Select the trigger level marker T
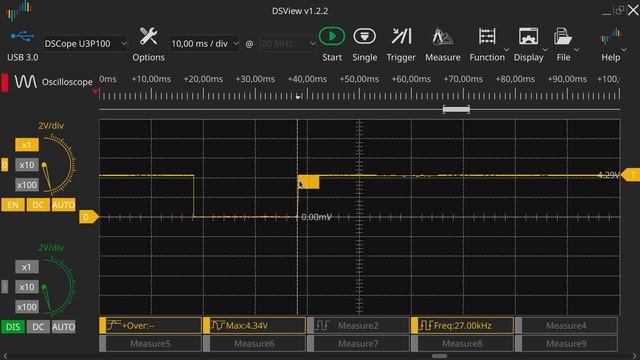The width and height of the screenshot is (640, 360). click(x=631, y=175)
